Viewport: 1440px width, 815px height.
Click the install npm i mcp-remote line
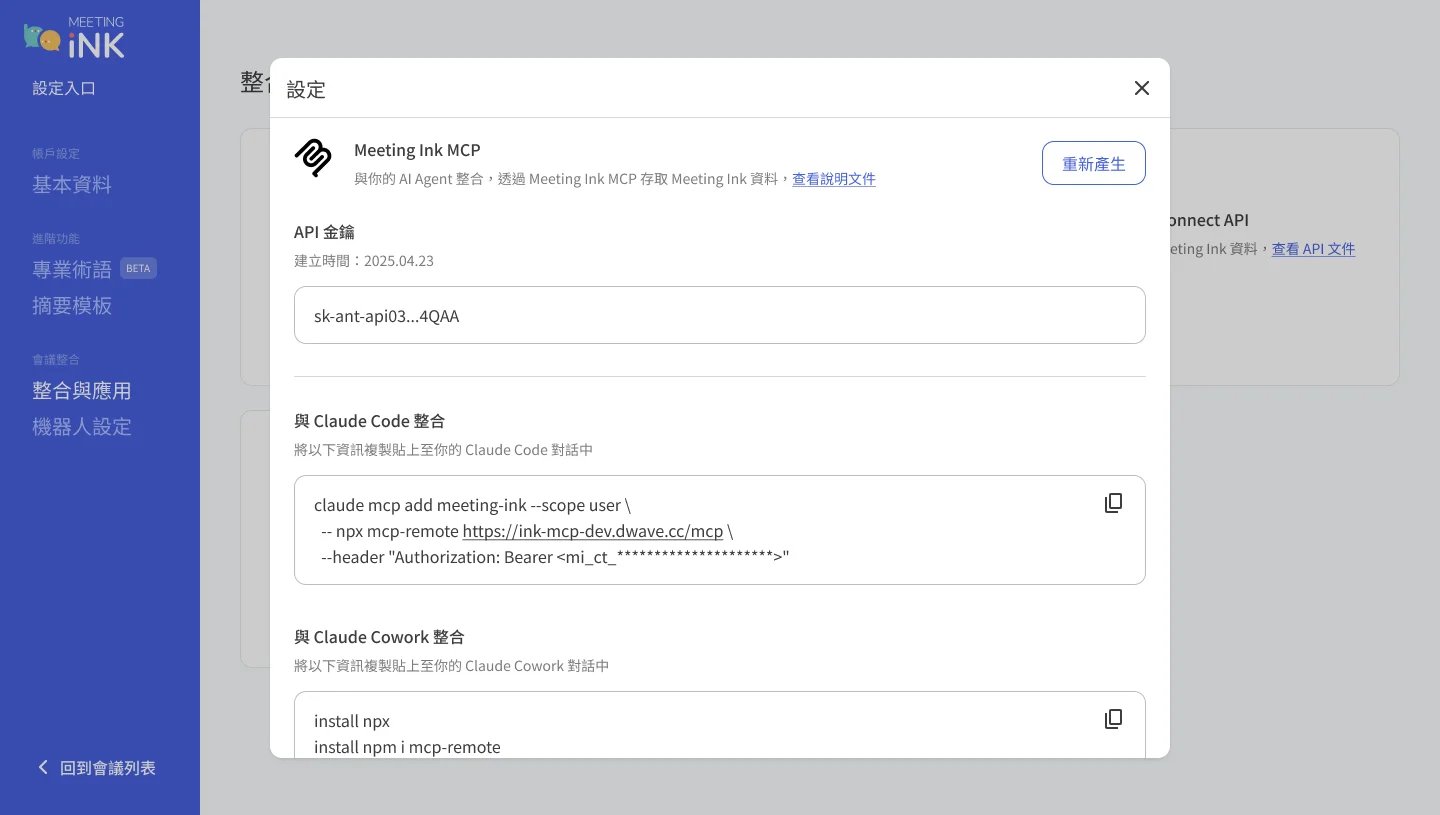pos(407,747)
